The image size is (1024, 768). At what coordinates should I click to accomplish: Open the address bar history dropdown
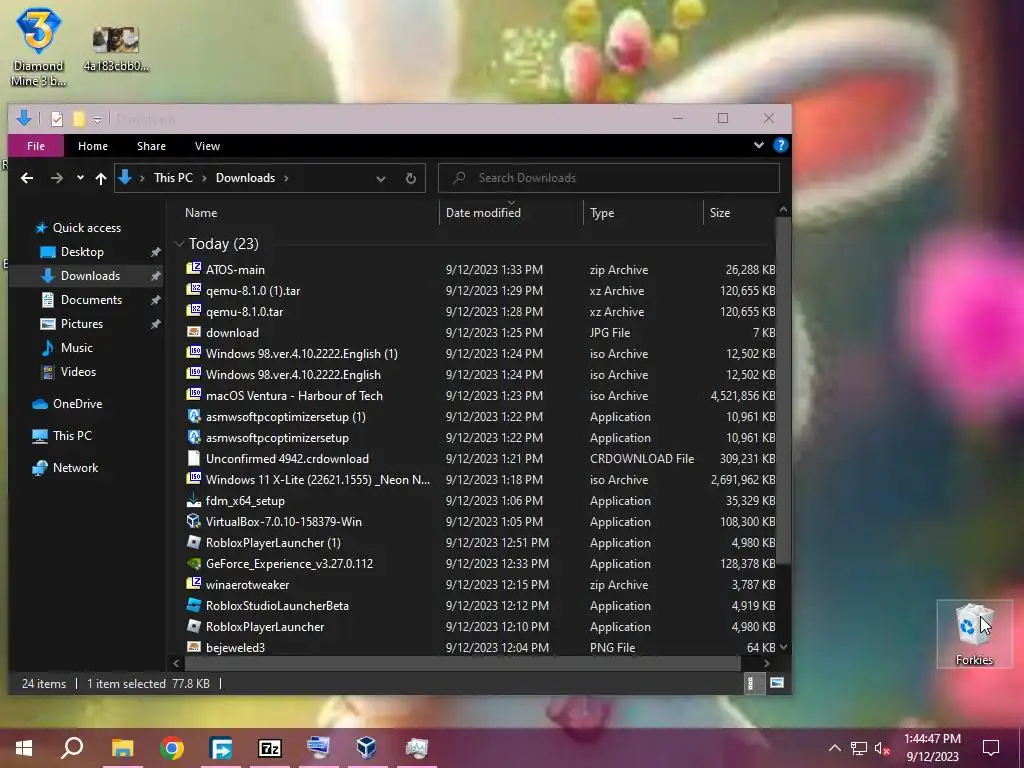381,178
